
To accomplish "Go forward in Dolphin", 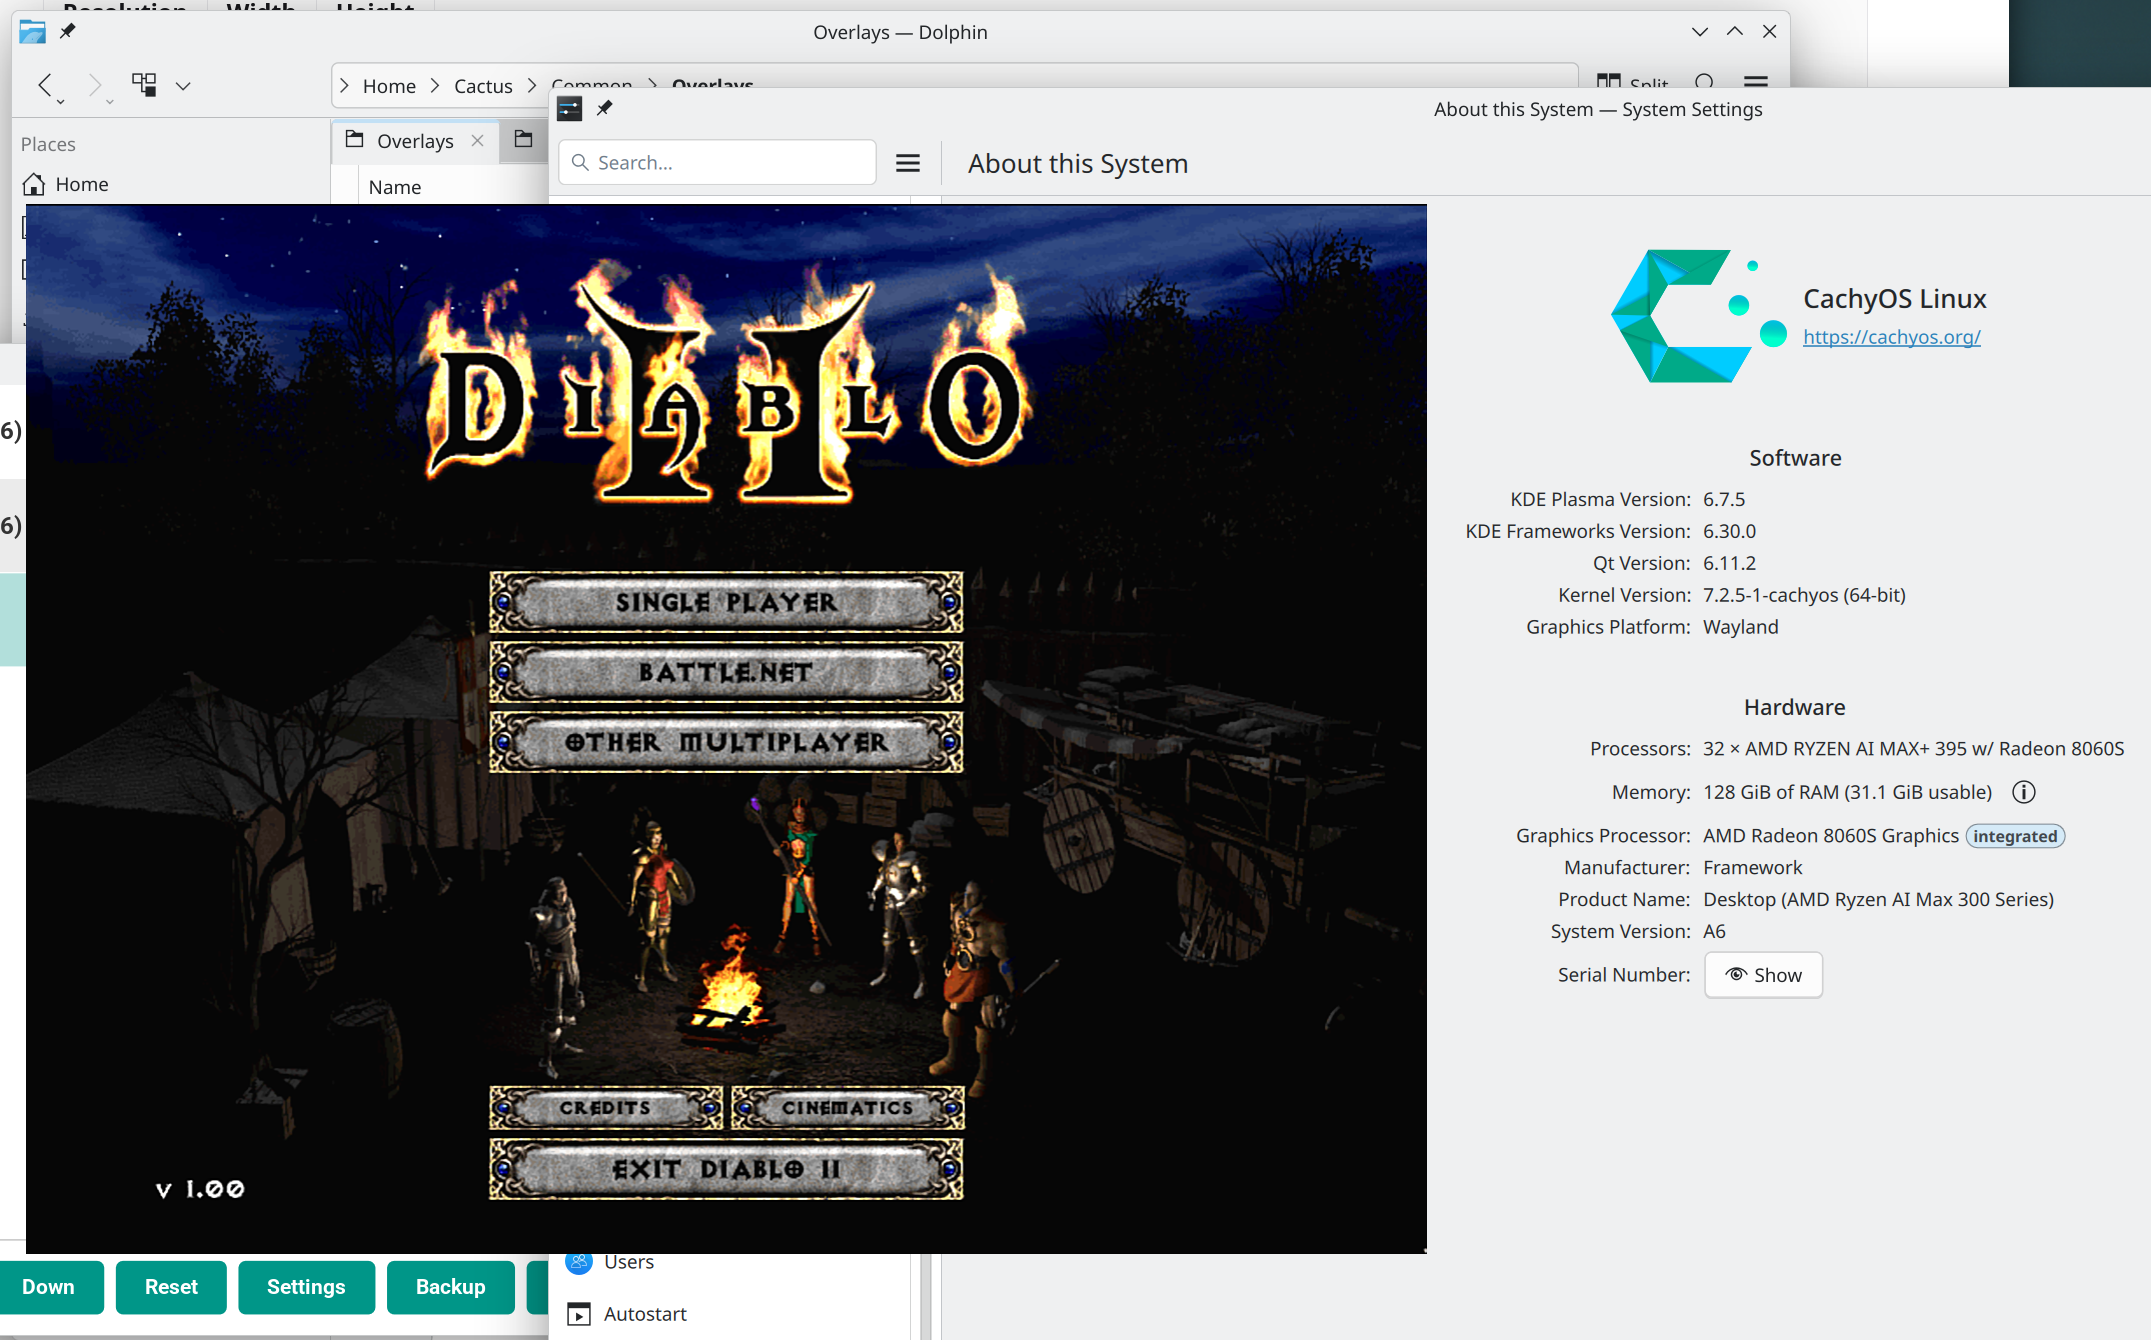I will [x=96, y=86].
